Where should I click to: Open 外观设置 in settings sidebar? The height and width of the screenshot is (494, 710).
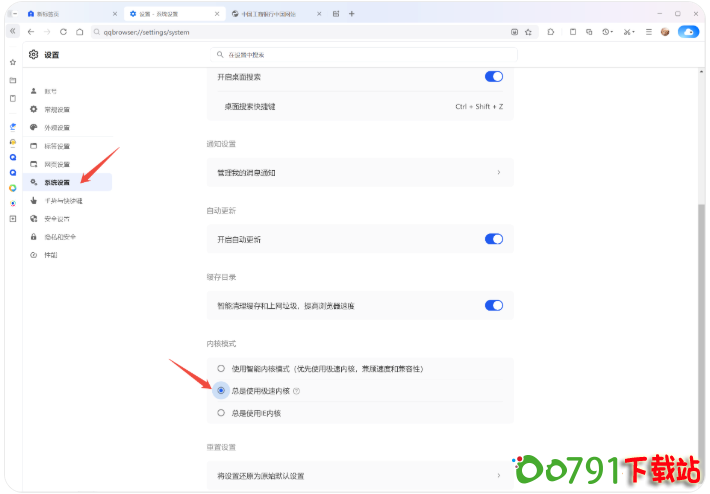[57, 128]
